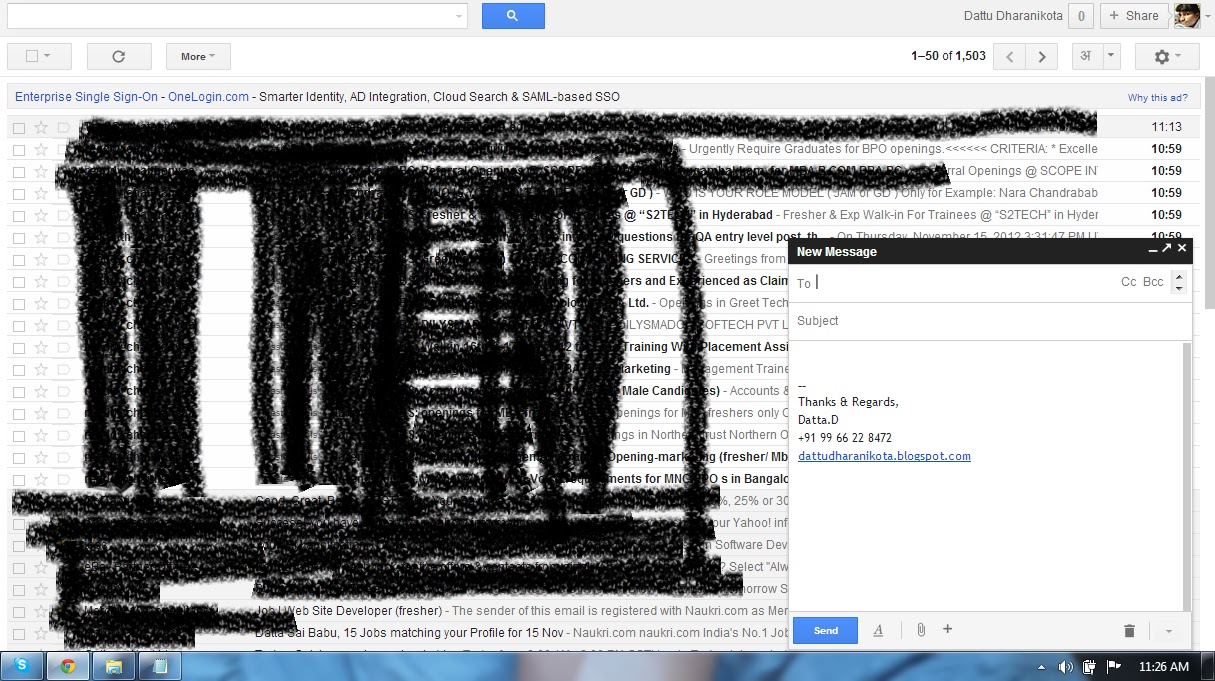Click the Send button
The height and width of the screenshot is (681, 1215).
click(x=826, y=630)
